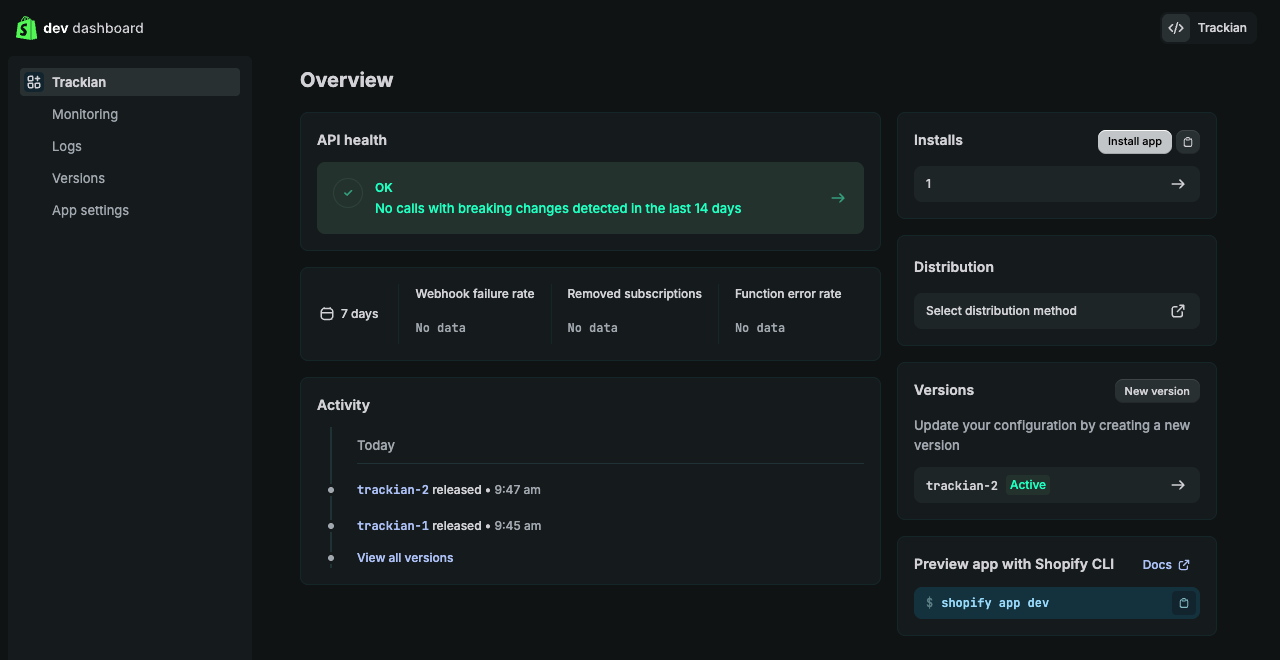Click the shopify app dev command text
Viewport: 1280px width, 660px height.
coord(995,603)
